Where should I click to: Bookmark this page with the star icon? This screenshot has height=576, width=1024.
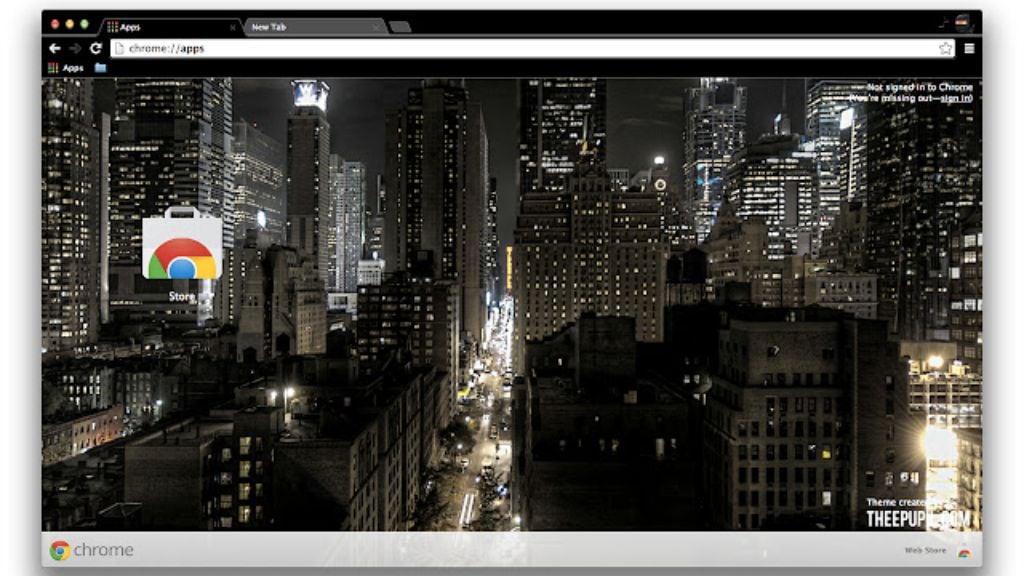(x=945, y=48)
